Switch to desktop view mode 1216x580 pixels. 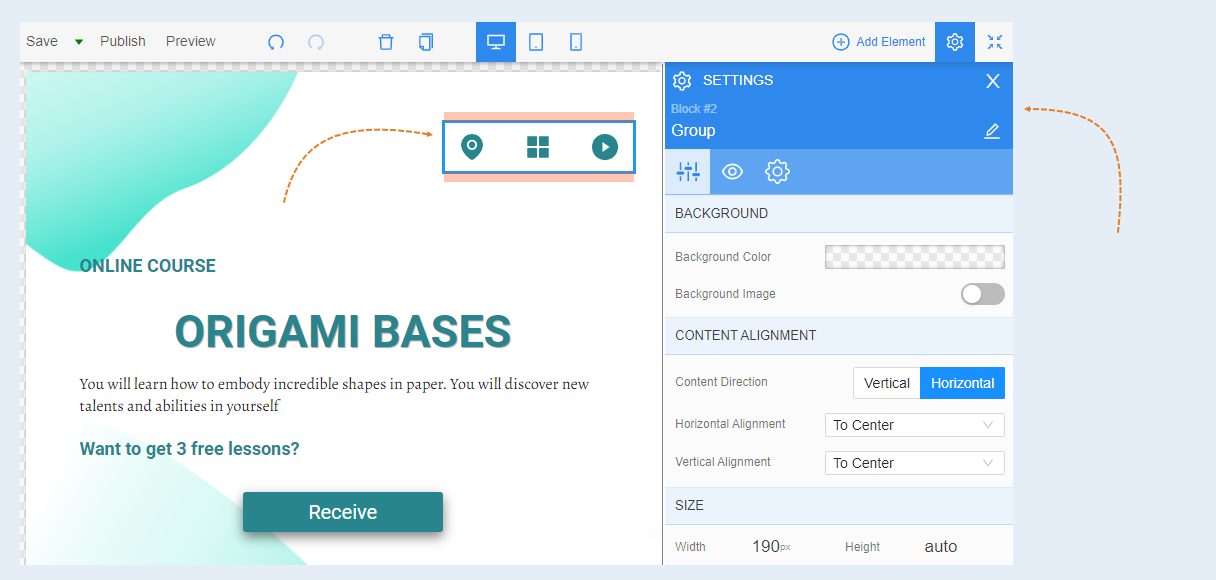[496, 42]
